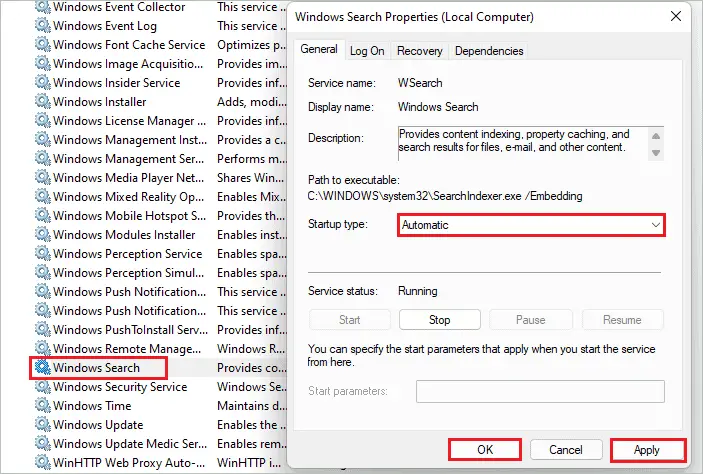Screen dimensions: 703x474
Task: Click the gear icon for Windows Update Medic Ser...
Action: 43,443
